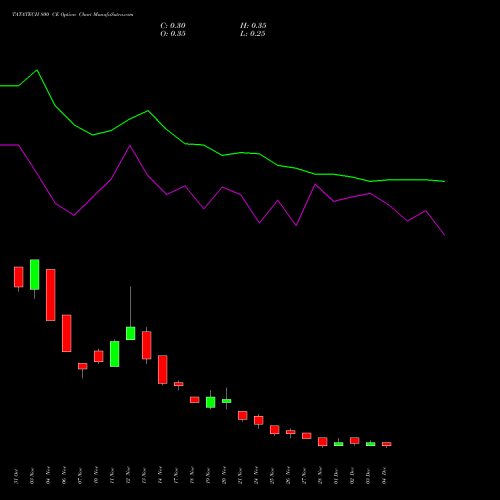The image size is (500, 500).
Task: Click the small red candlestick for 07 Nov
Action: pyautogui.click(x=83, y=366)
